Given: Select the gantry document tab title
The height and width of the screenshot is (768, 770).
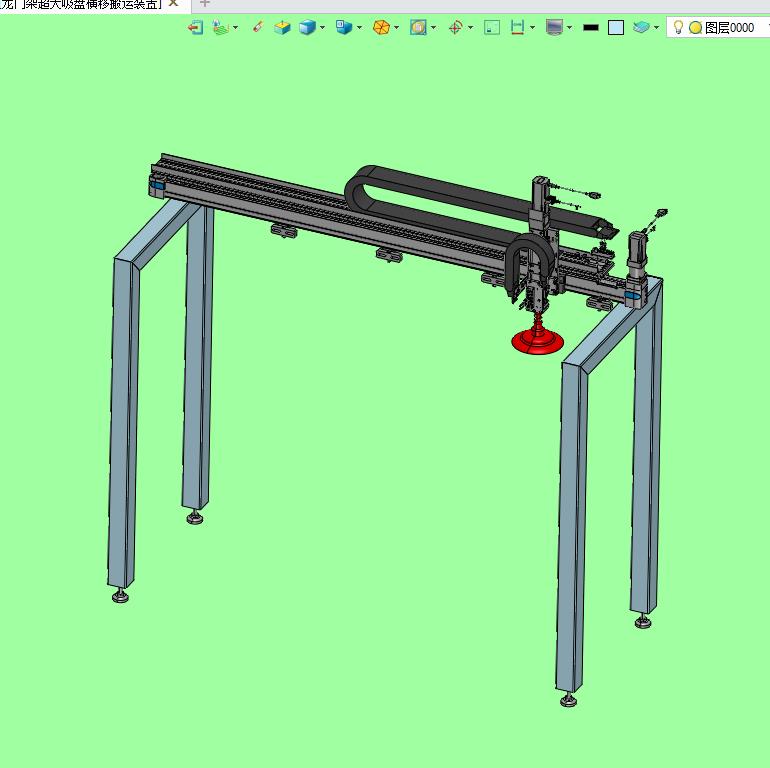Looking at the screenshot, I should [x=81, y=4].
